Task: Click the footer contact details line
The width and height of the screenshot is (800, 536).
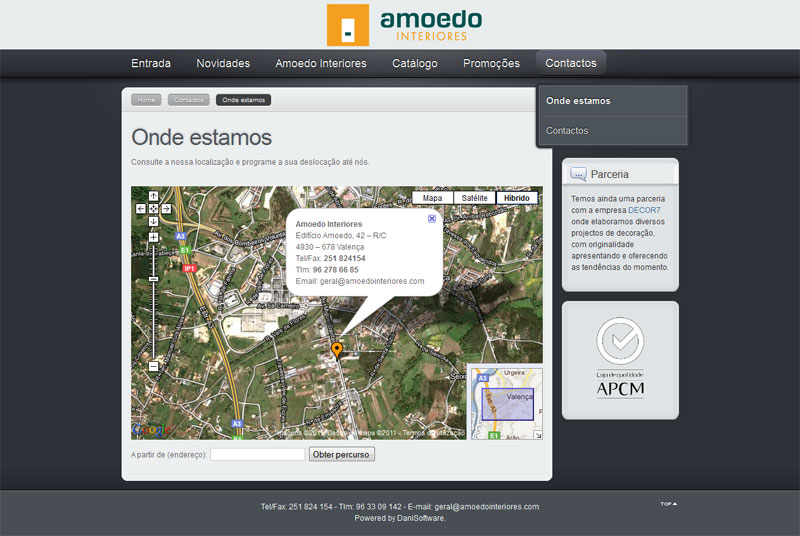Action: click(x=400, y=507)
